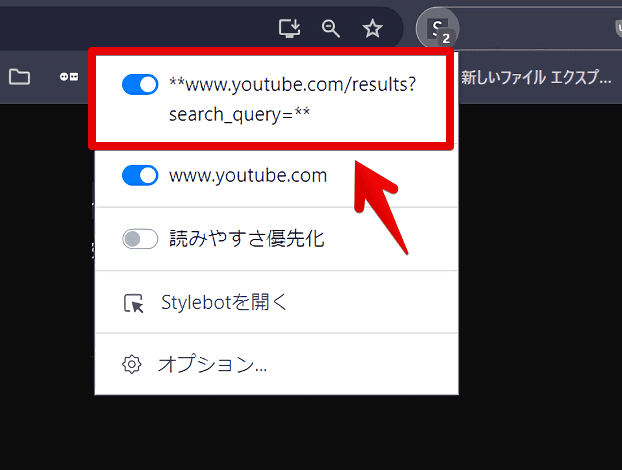
Task: Click the 読みやすさ優先化 label text
Action: 247,239
